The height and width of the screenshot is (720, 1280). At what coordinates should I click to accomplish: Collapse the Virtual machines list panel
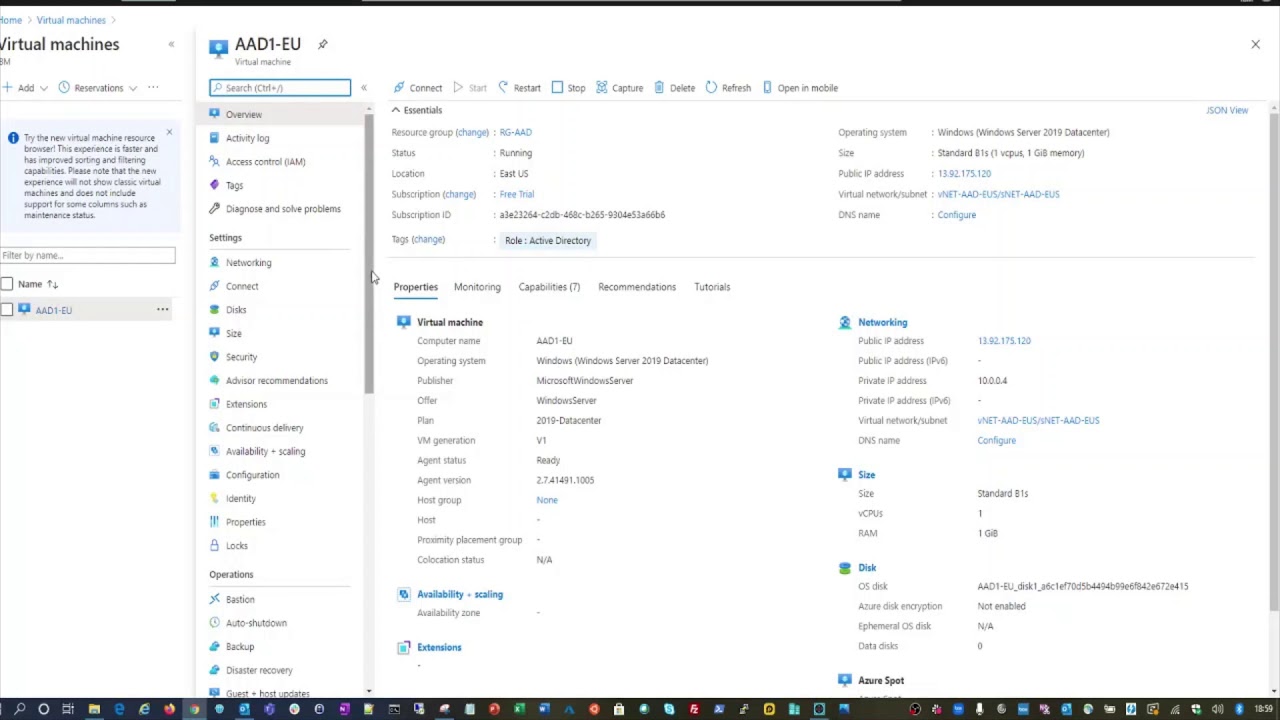tap(171, 44)
